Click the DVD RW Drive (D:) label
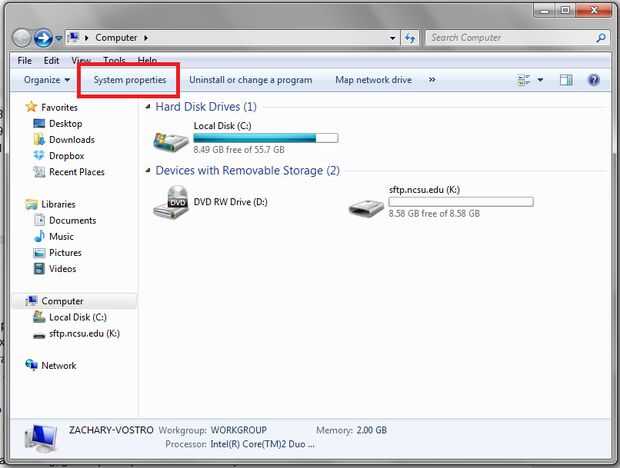The image size is (620, 468). click(x=230, y=202)
